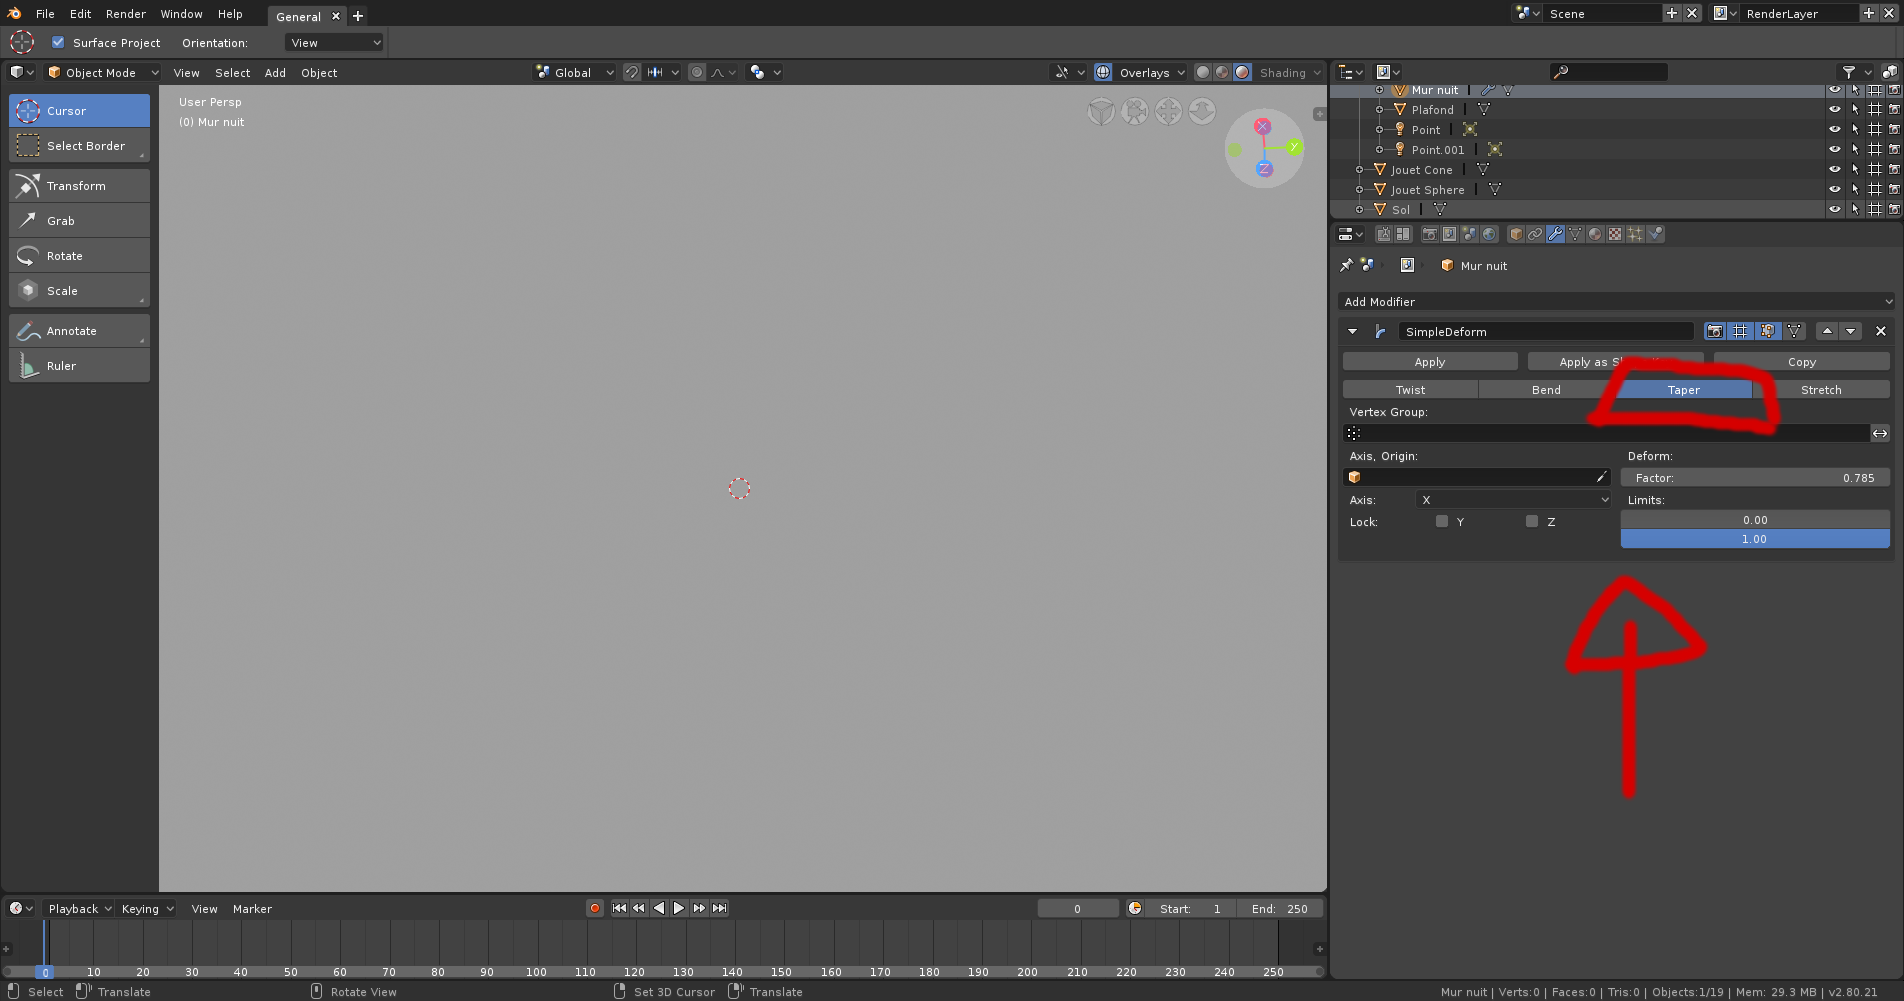Toggle SimpleDeform render visibility camera button
Screen dimensions: 1904x1001
click(x=1715, y=331)
